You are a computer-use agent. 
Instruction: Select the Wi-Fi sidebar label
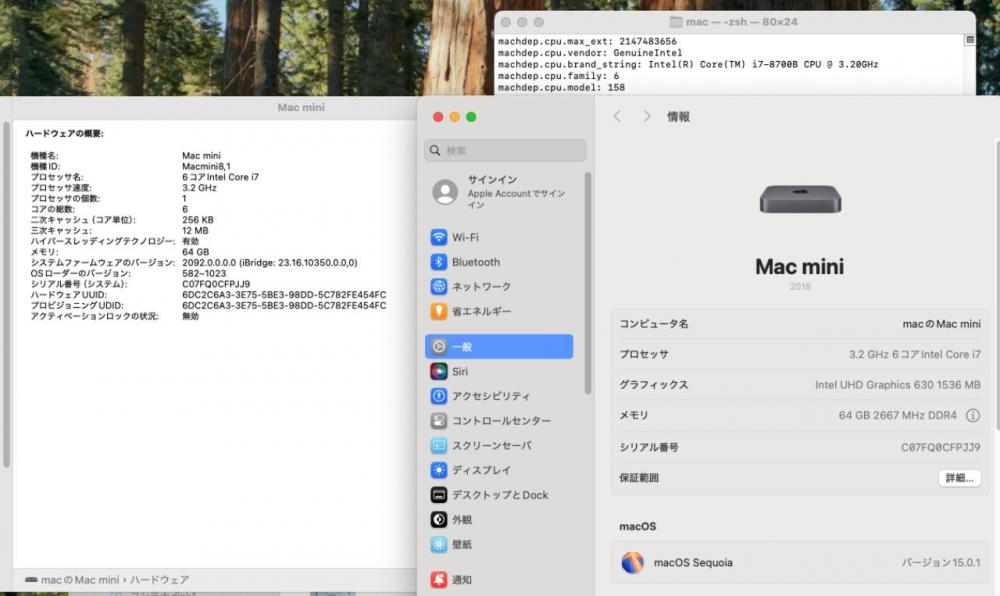(466, 237)
